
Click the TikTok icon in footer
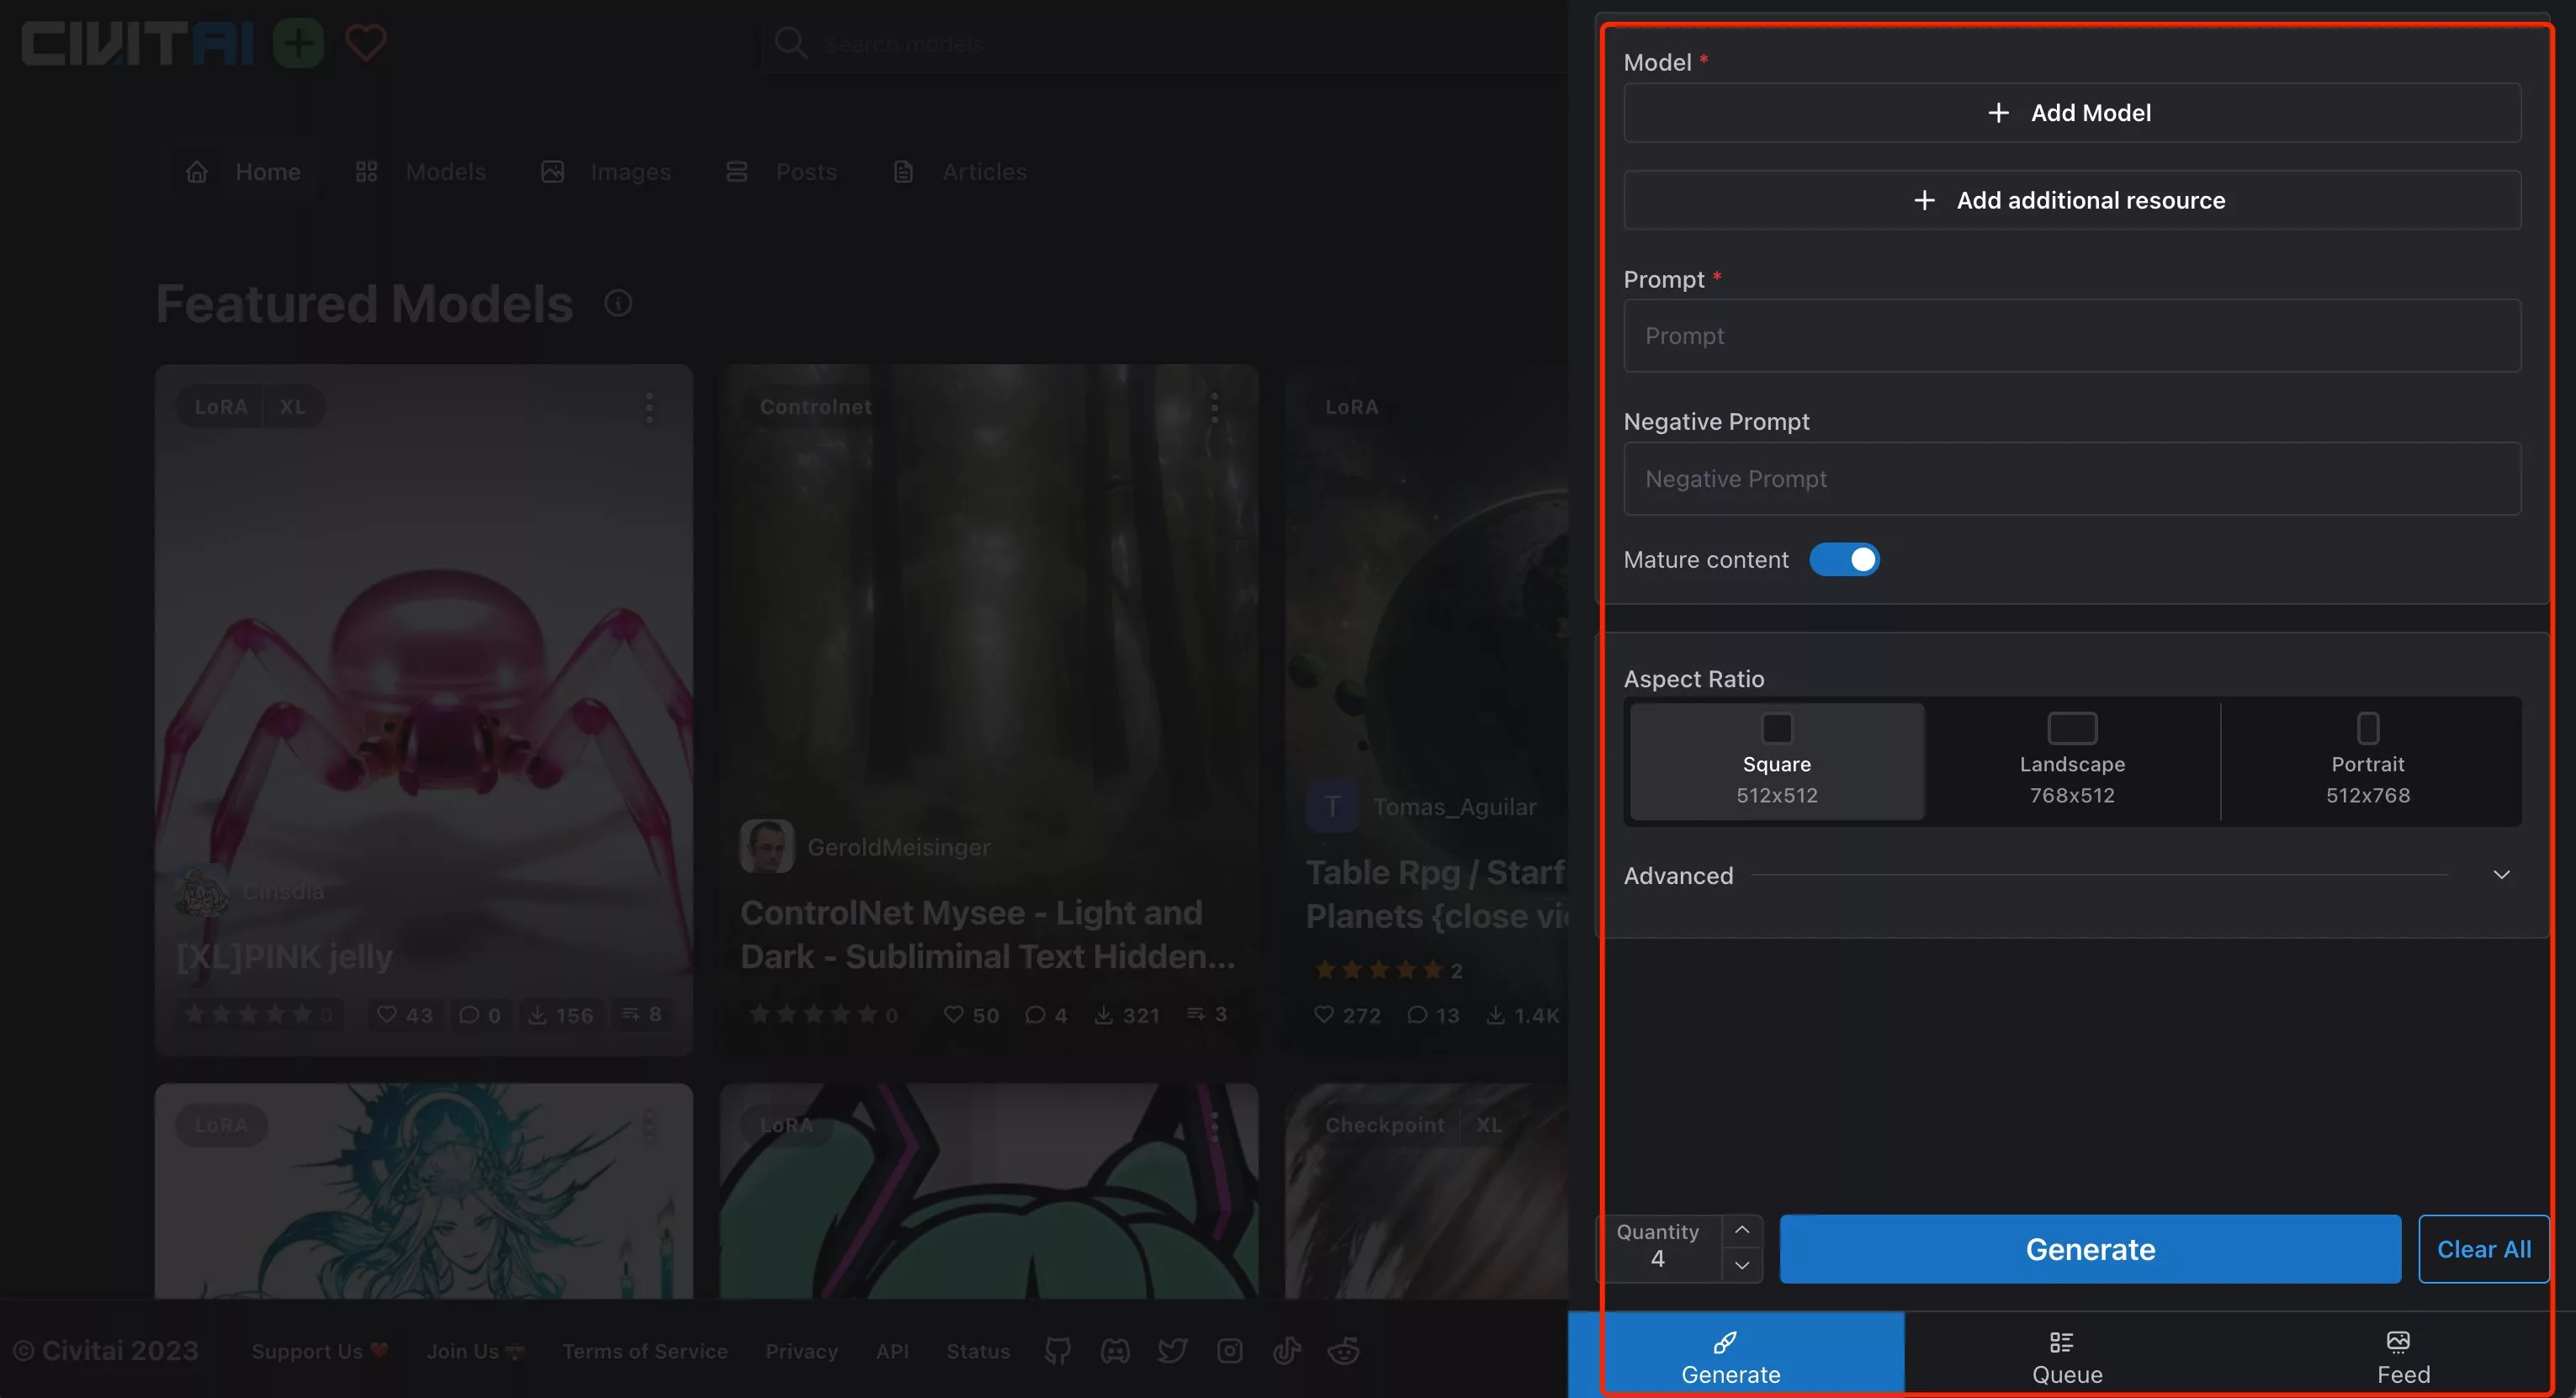[x=1286, y=1351]
